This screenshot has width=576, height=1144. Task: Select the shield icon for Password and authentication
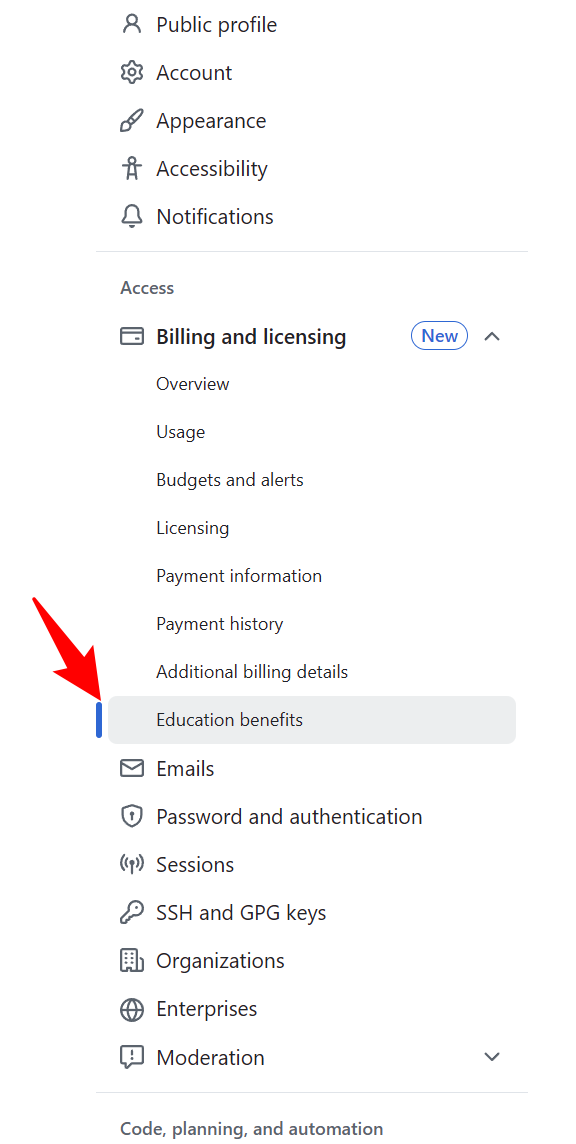132,816
